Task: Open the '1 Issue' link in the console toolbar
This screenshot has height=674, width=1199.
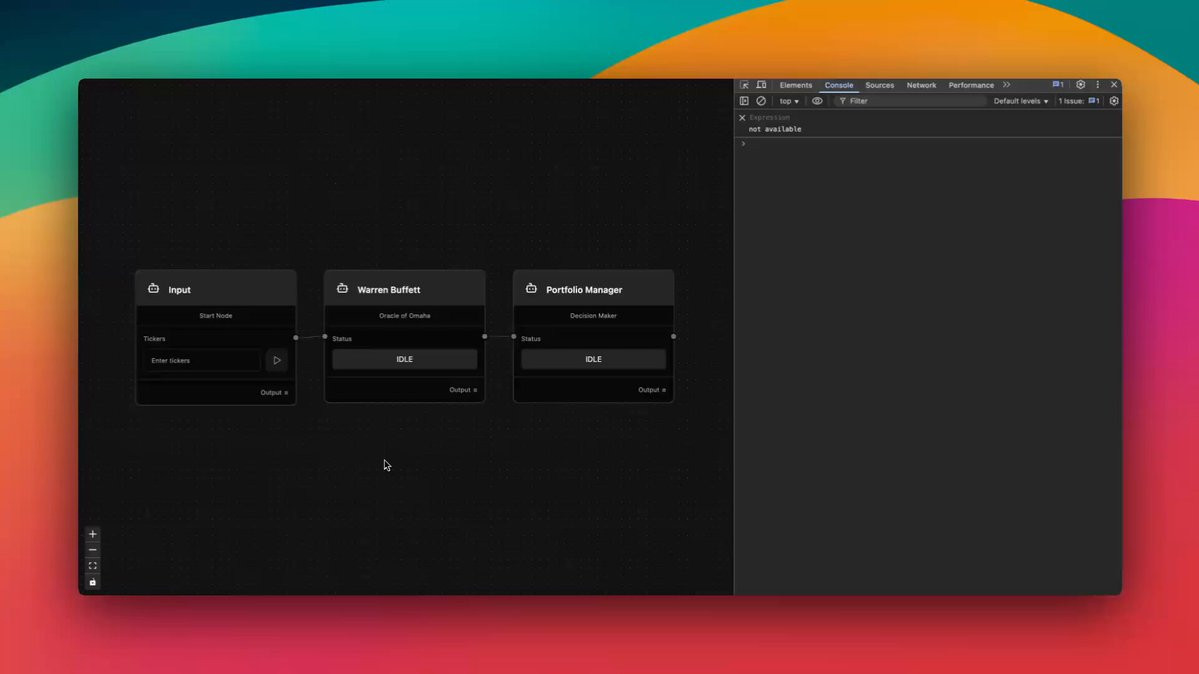Action: pyautogui.click(x=1079, y=101)
